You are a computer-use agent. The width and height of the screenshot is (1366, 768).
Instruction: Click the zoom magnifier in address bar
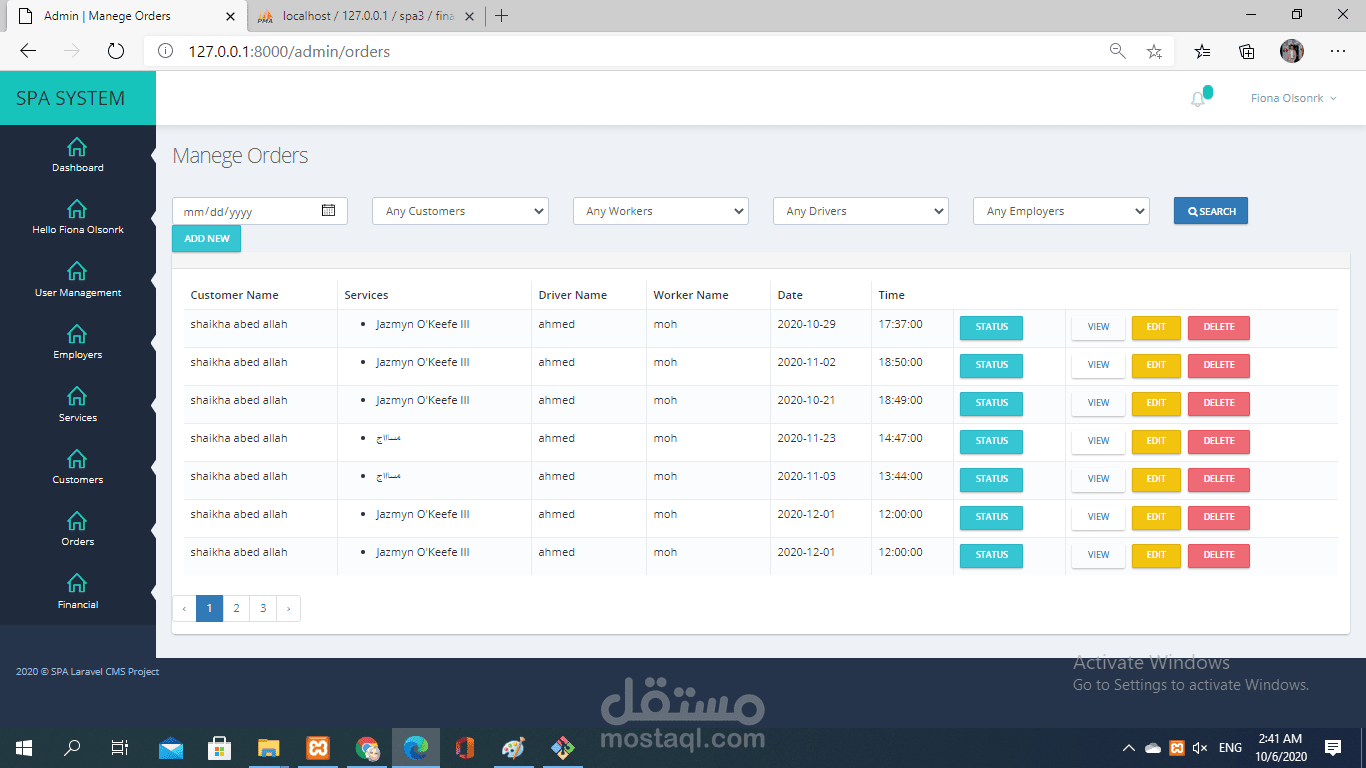coord(1118,51)
